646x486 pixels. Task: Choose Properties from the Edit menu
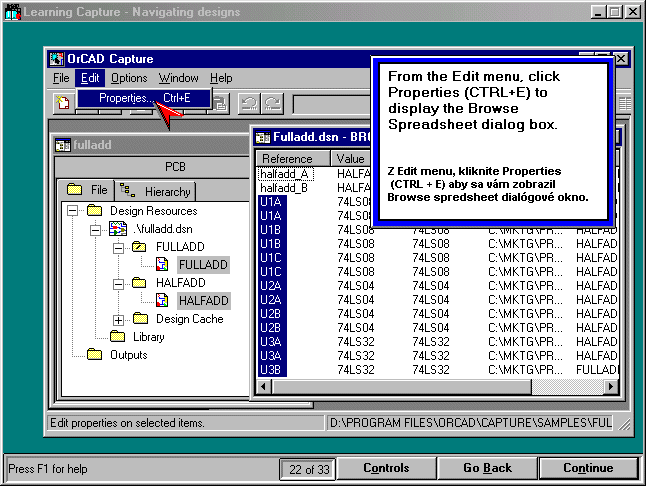click(126, 98)
